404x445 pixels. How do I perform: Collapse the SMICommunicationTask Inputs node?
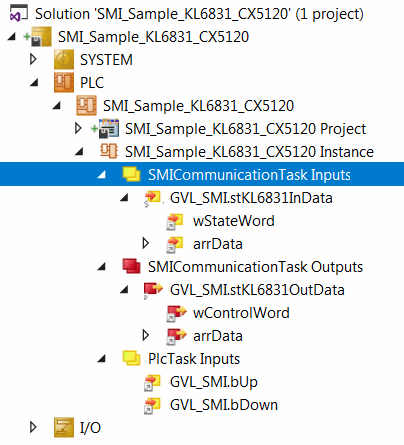point(101,175)
